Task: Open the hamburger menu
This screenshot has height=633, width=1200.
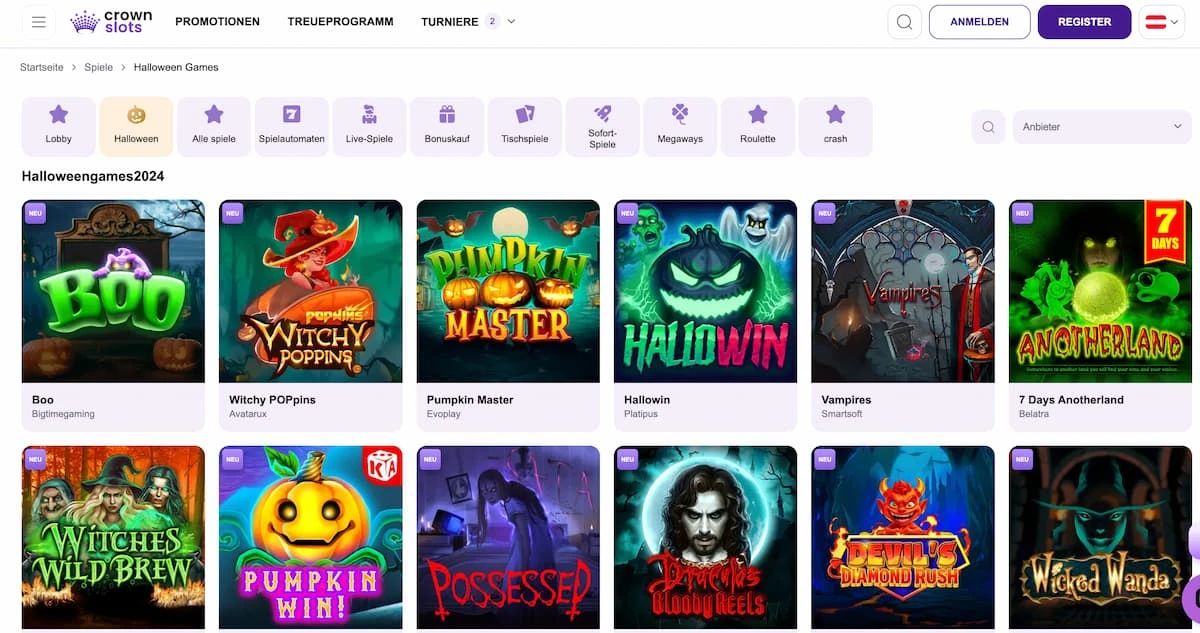Action: click(x=39, y=22)
